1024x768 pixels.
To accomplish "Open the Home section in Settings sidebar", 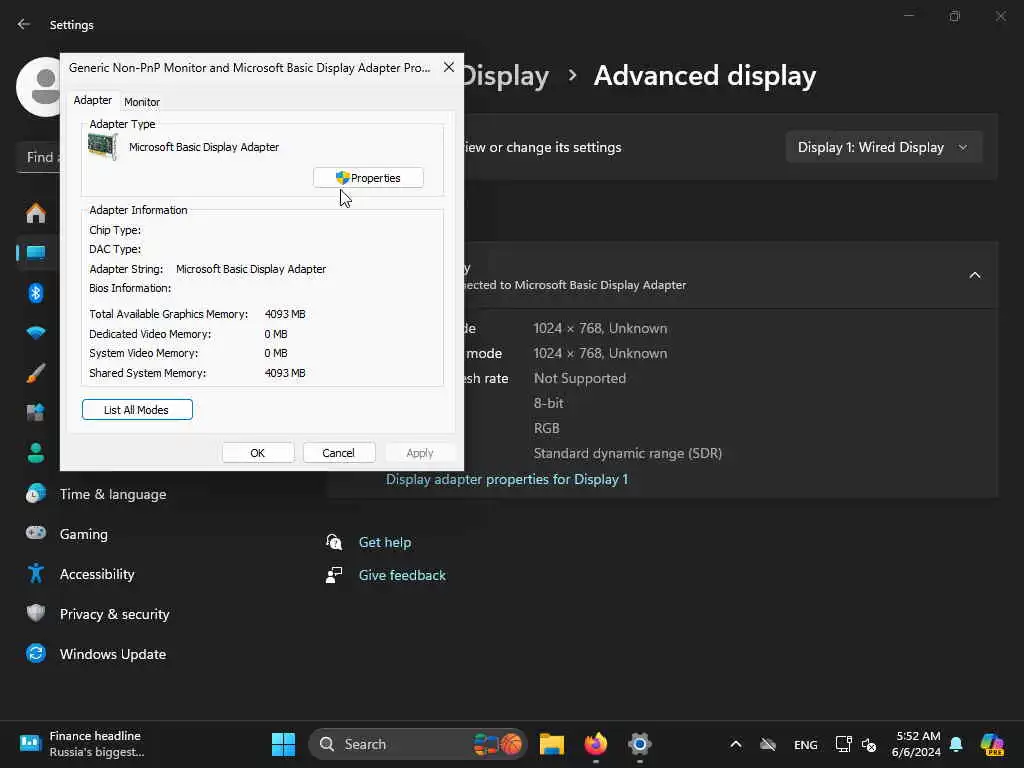I will [36, 213].
